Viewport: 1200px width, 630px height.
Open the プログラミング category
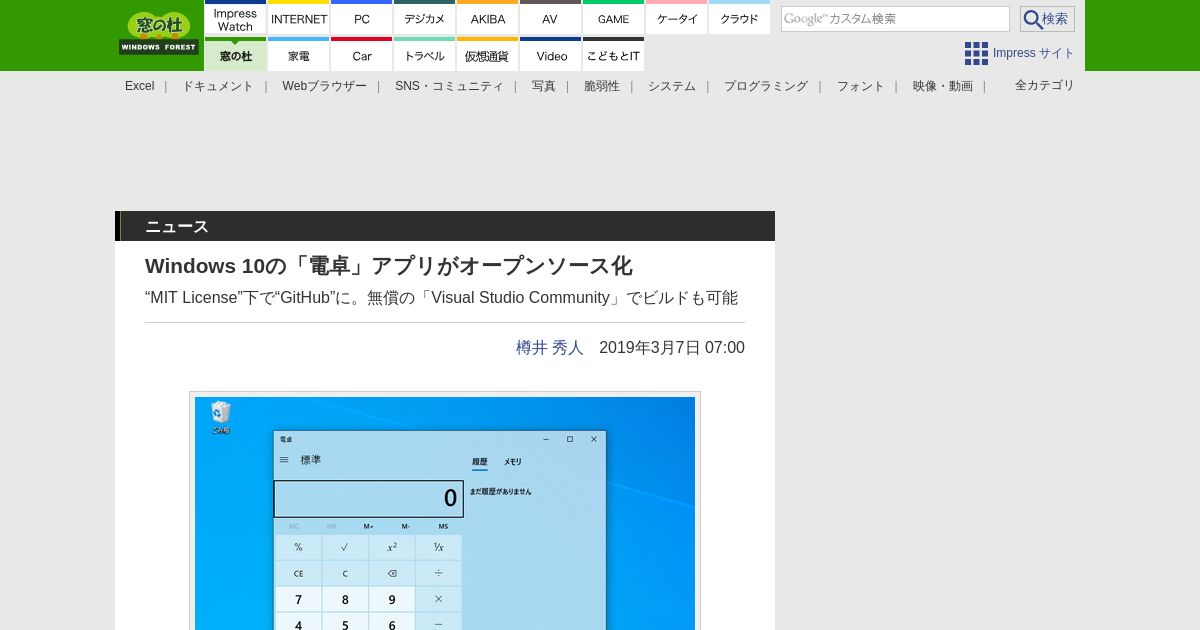(x=766, y=86)
